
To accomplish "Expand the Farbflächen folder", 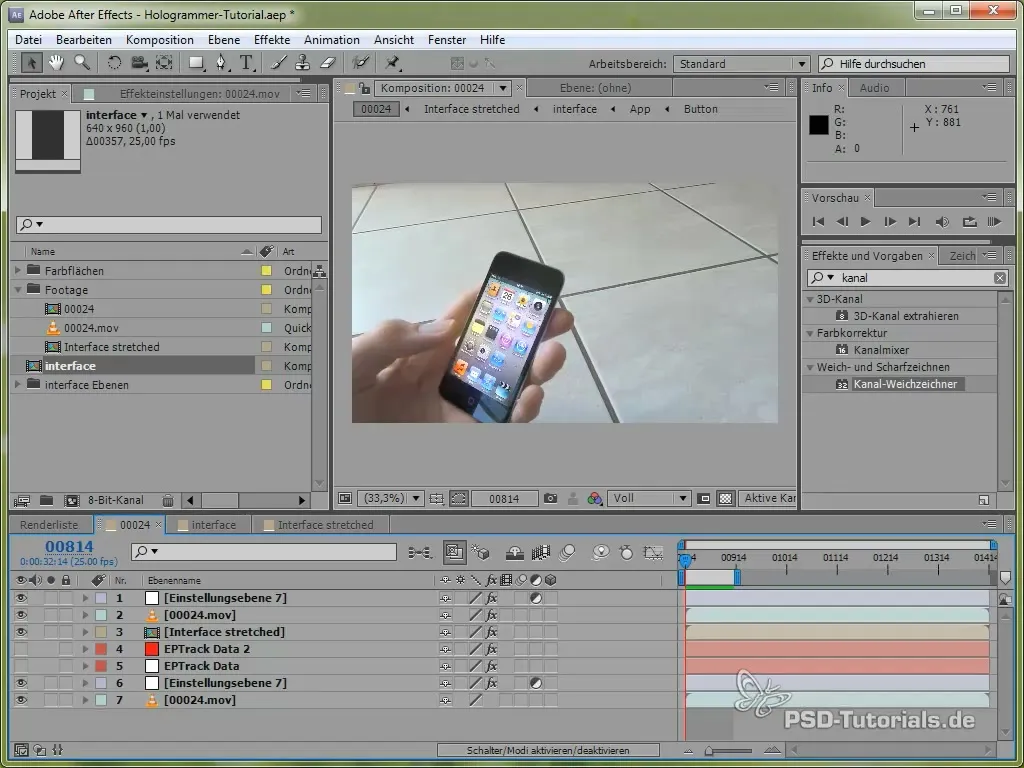I will [18, 270].
